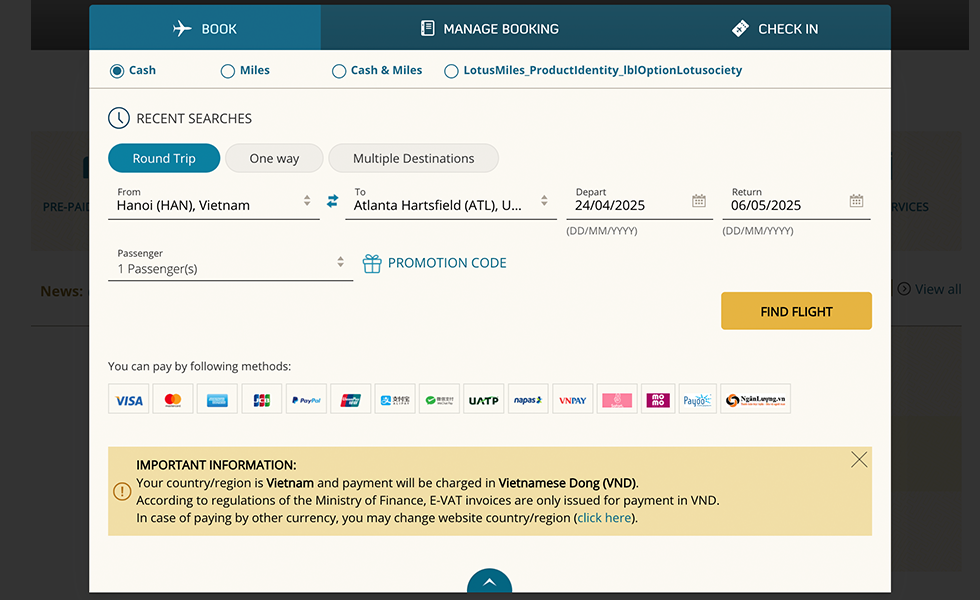Switch to the Check In tab

coord(775,29)
